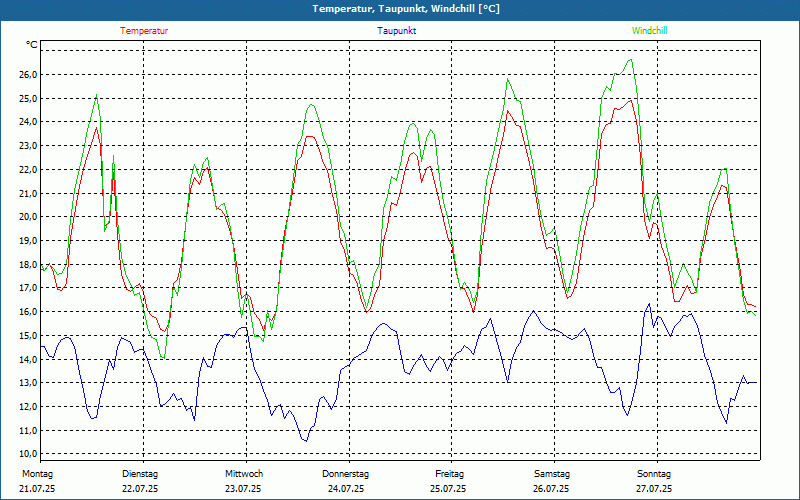Screen dimensions: 800x500
Task: Click the Samstag day label
Action: 552,474
